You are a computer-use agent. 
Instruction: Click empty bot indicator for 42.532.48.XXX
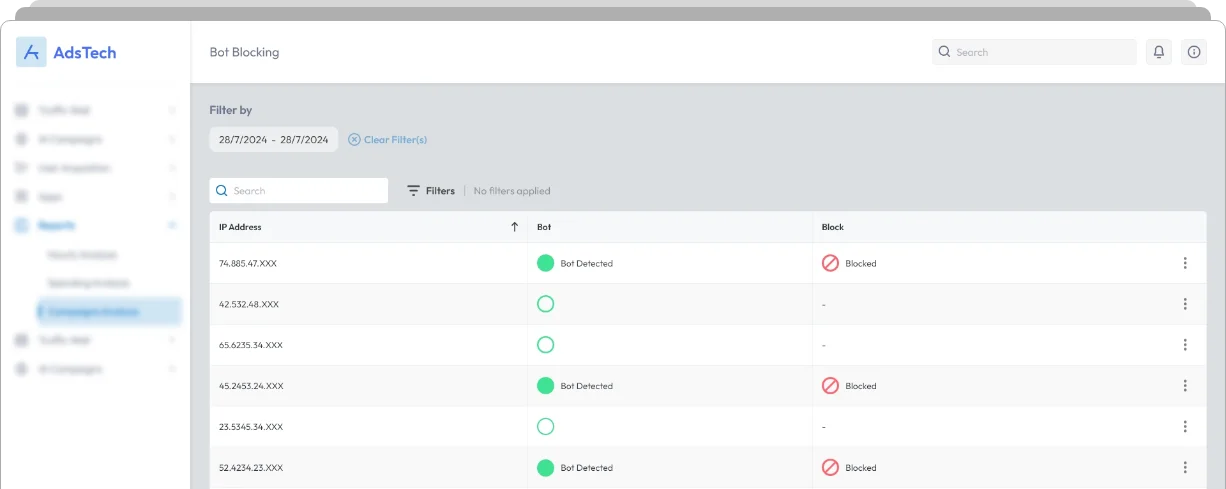pos(545,304)
